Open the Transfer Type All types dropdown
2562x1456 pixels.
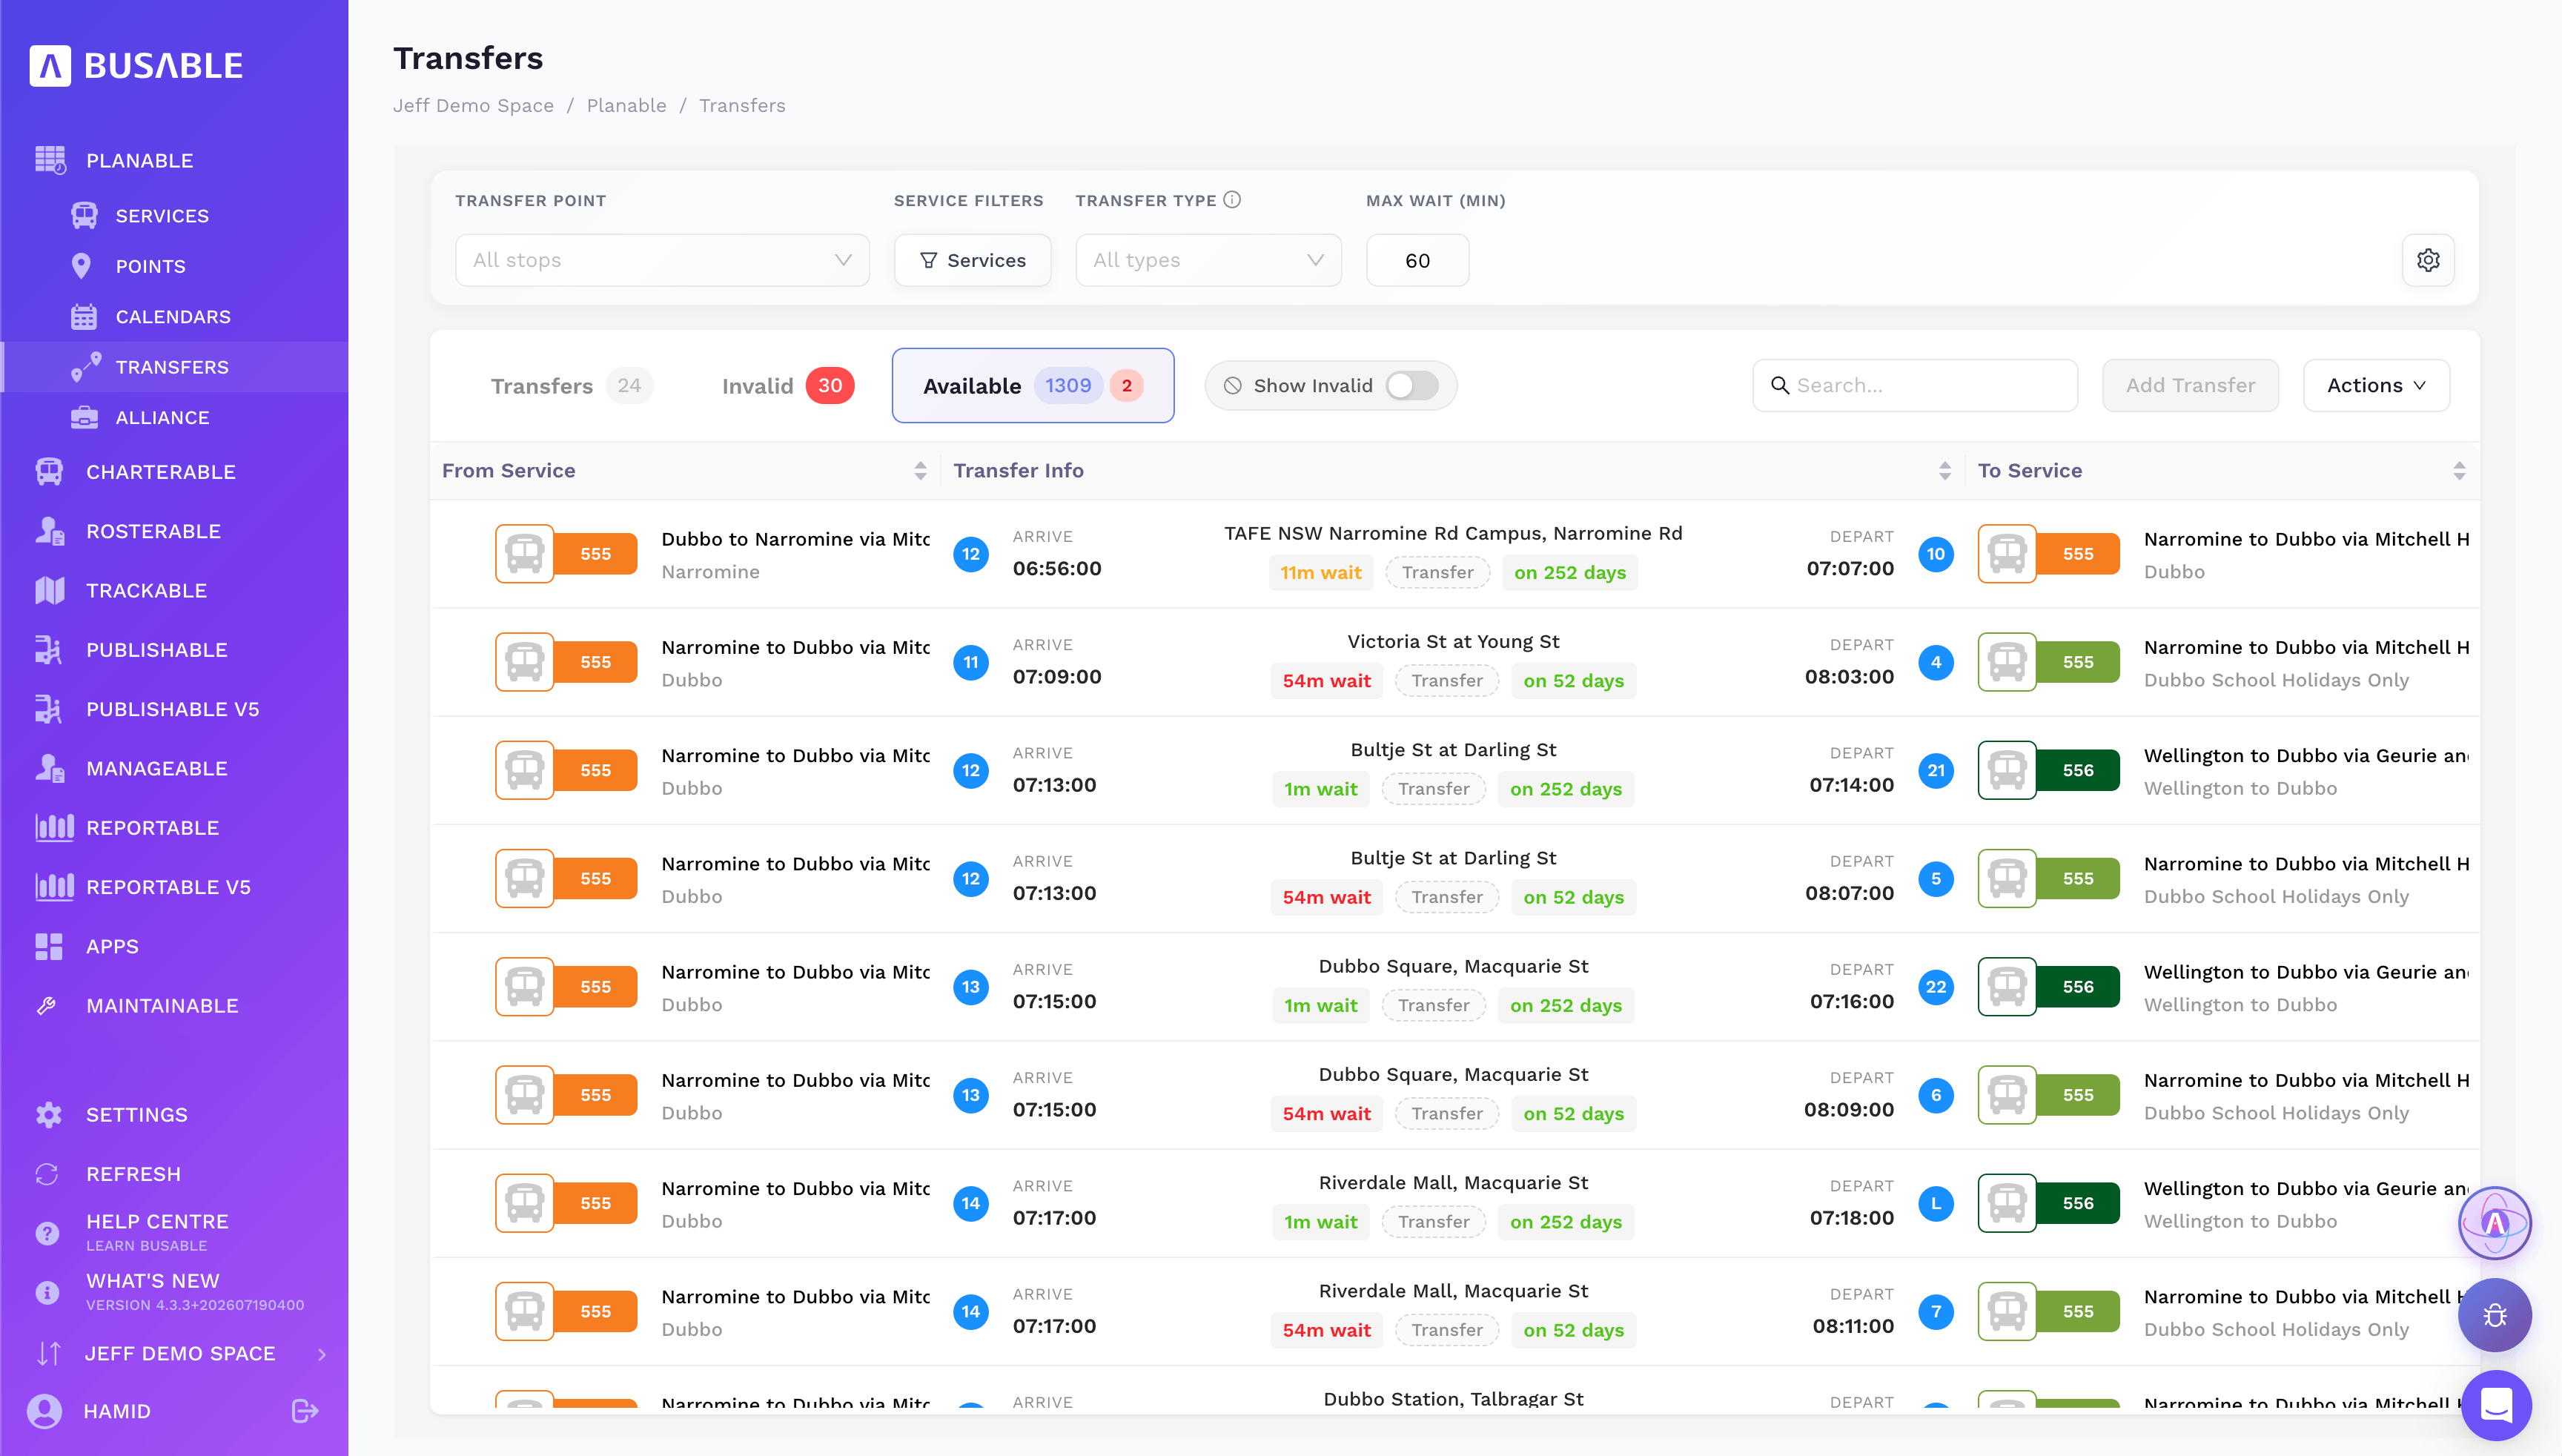coord(1208,260)
